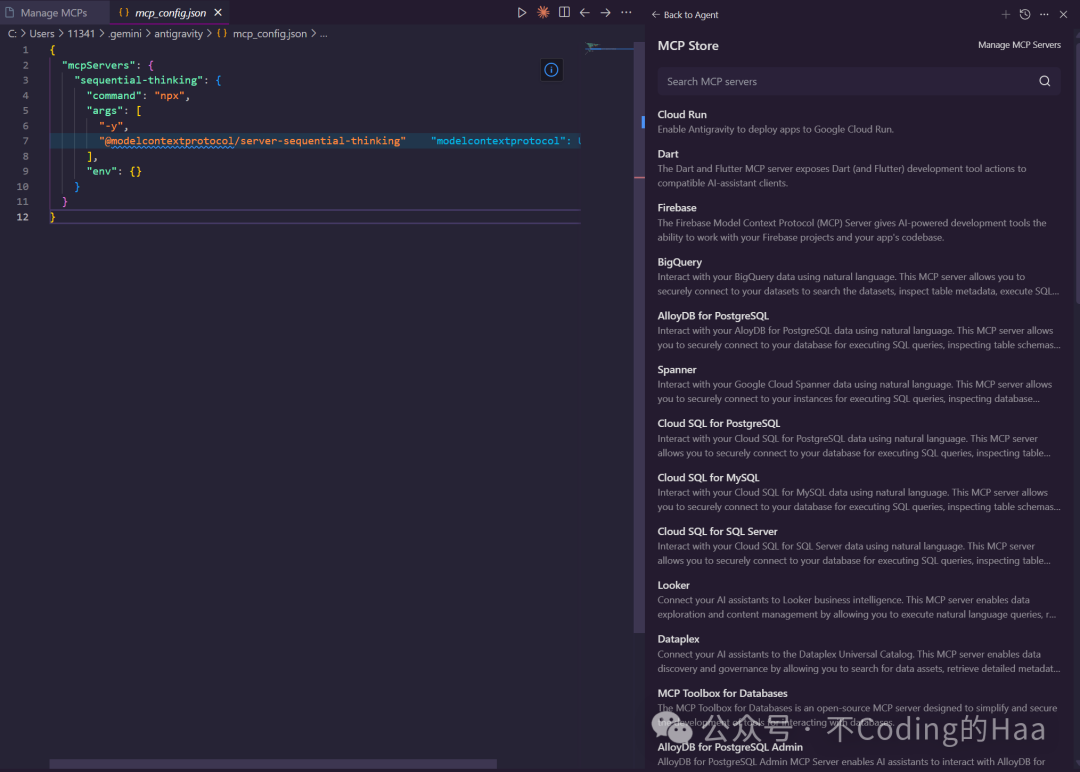The image size is (1080, 772).
Task: Open the Looker MCP server entry
Action: click(x=859, y=599)
